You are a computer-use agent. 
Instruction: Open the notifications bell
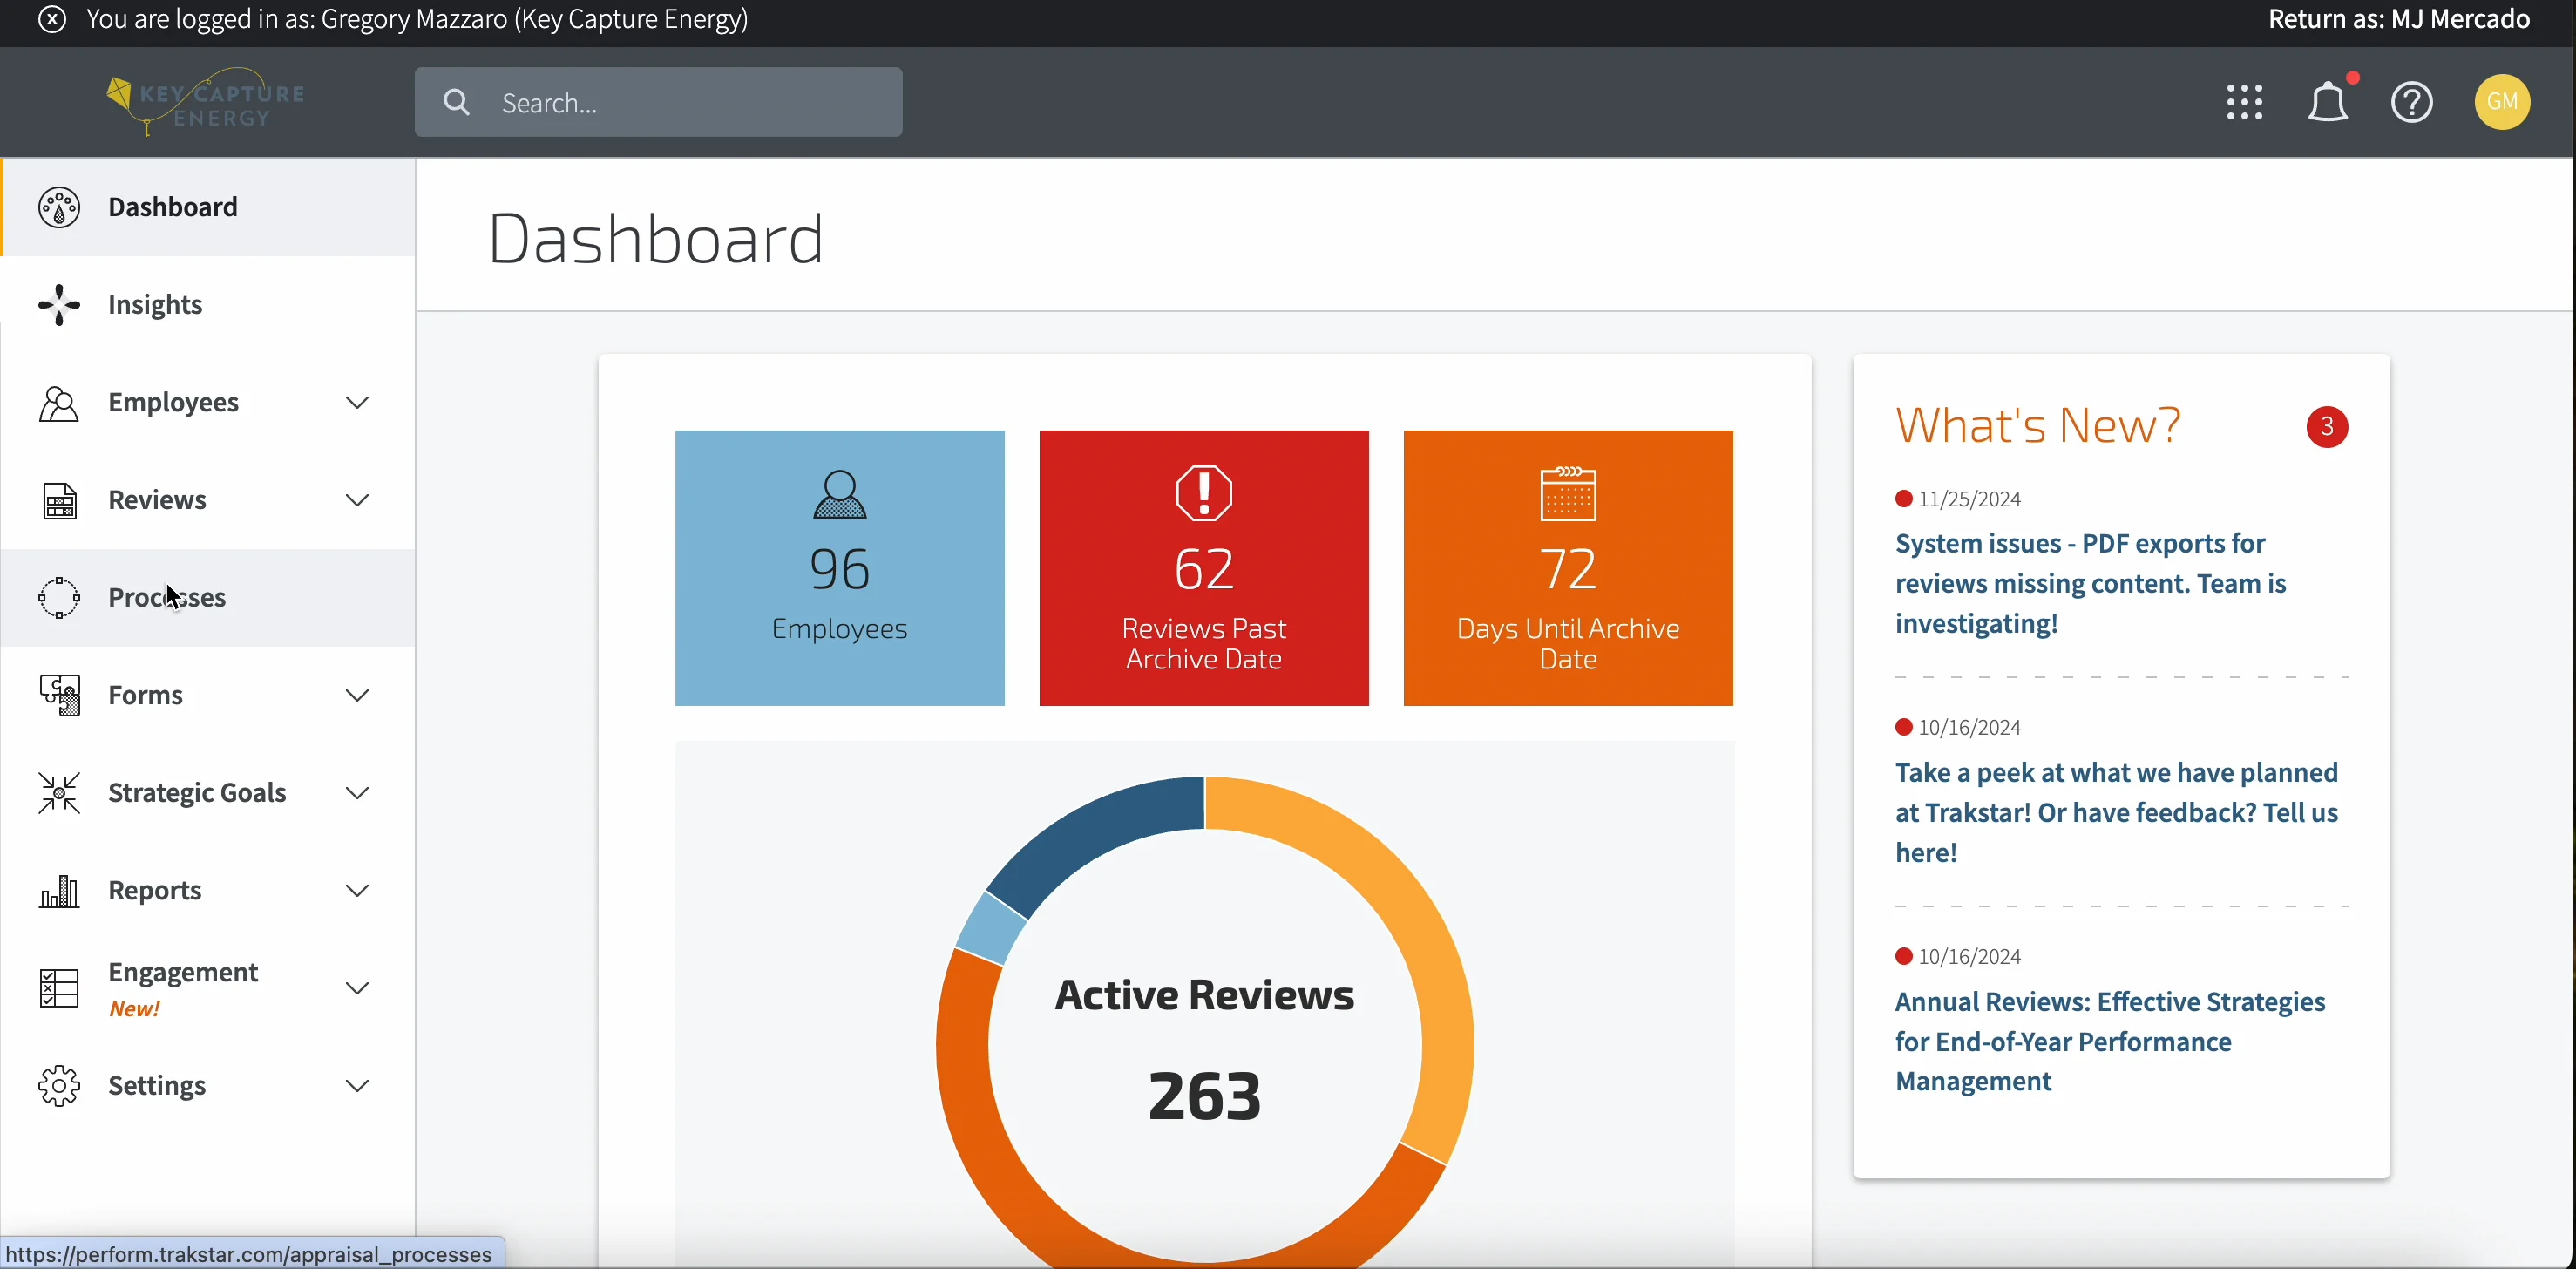pyautogui.click(x=2328, y=102)
